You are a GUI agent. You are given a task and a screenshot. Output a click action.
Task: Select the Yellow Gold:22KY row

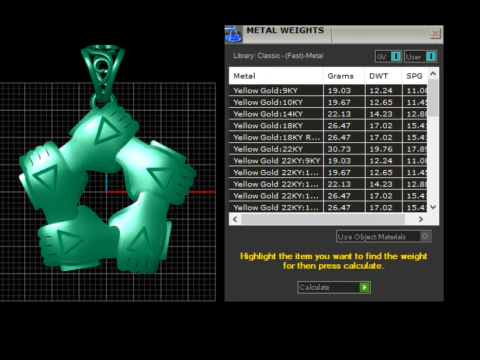(x=328, y=149)
